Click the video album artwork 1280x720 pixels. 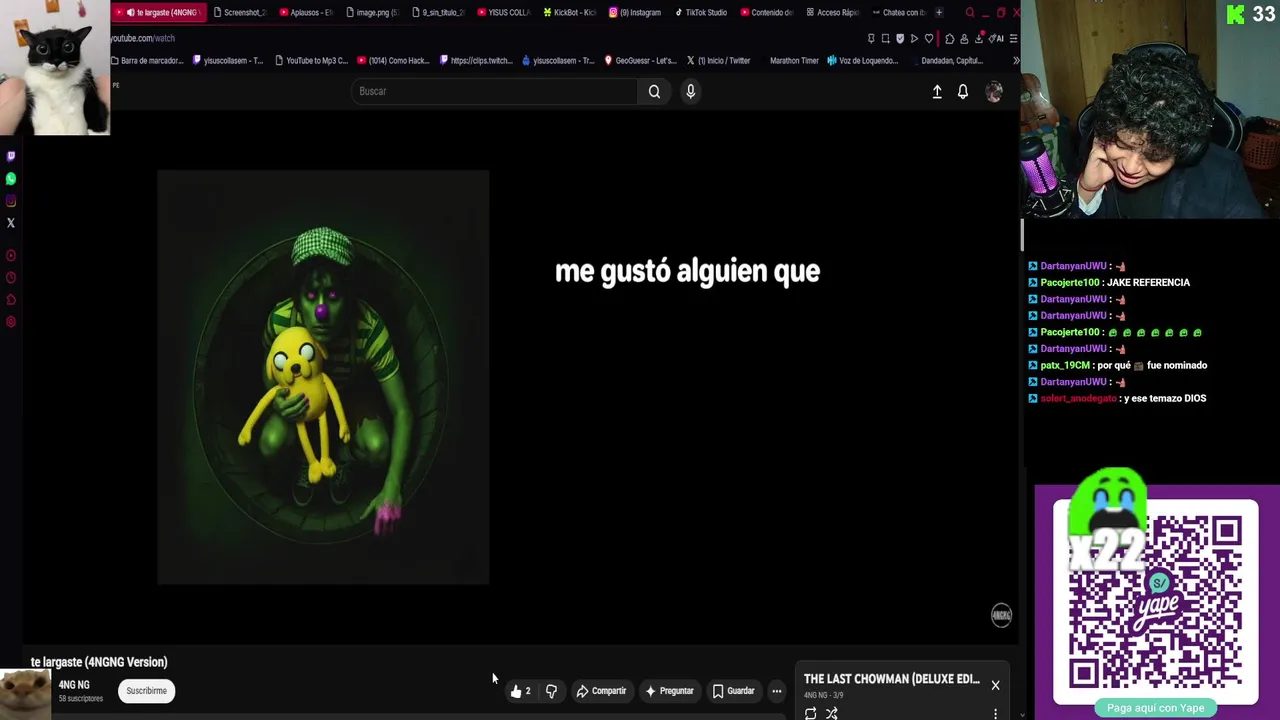click(x=323, y=377)
